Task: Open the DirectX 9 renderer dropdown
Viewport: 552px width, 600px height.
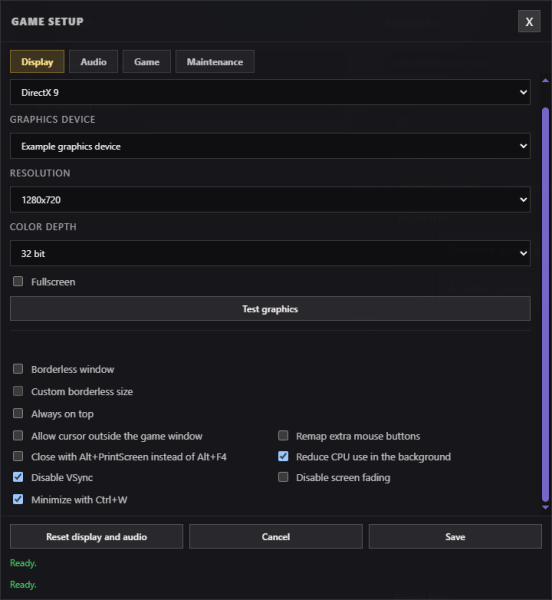Action: pyautogui.click(x=270, y=92)
